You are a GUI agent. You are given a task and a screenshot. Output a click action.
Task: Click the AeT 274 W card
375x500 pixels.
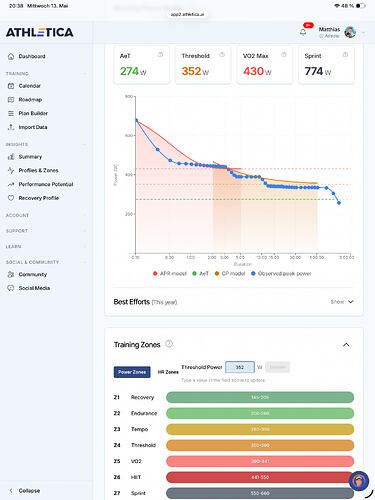[141, 65]
